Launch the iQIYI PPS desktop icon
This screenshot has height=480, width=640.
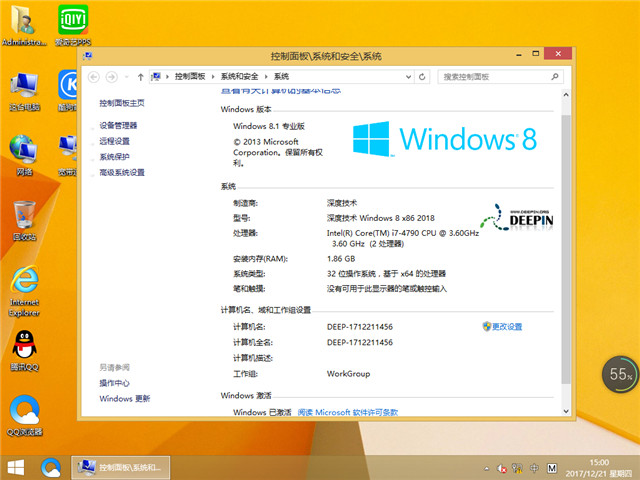[73, 24]
